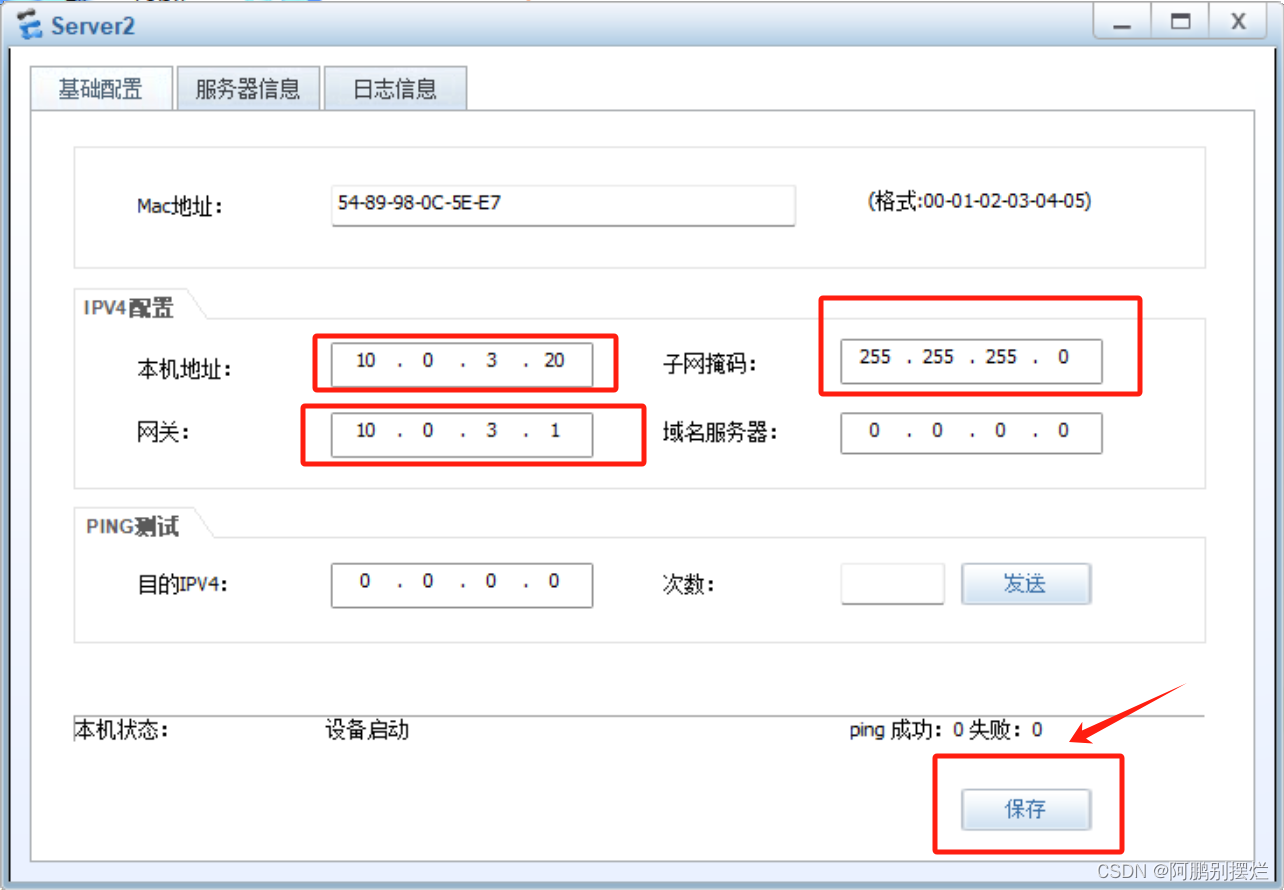Viewport: 1284px width, 890px height.
Task: Click the 目的IPV4 address field
Action: (x=462, y=584)
